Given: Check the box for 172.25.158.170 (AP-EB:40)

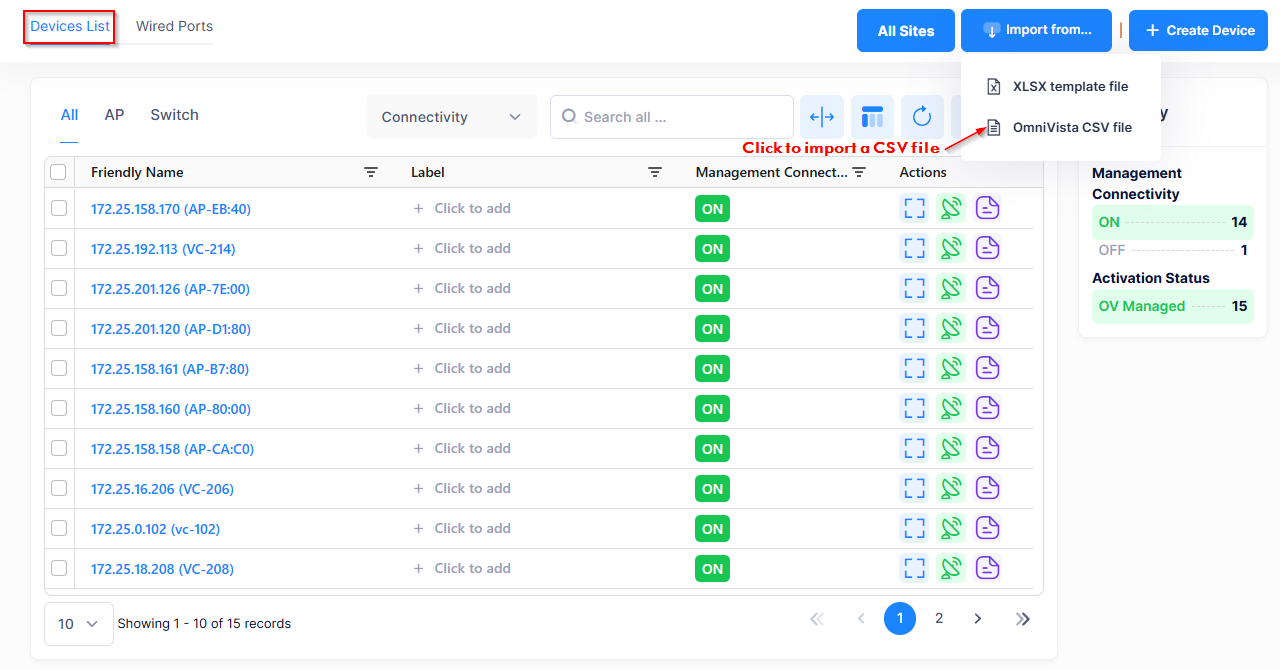Looking at the screenshot, I should [x=59, y=208].
